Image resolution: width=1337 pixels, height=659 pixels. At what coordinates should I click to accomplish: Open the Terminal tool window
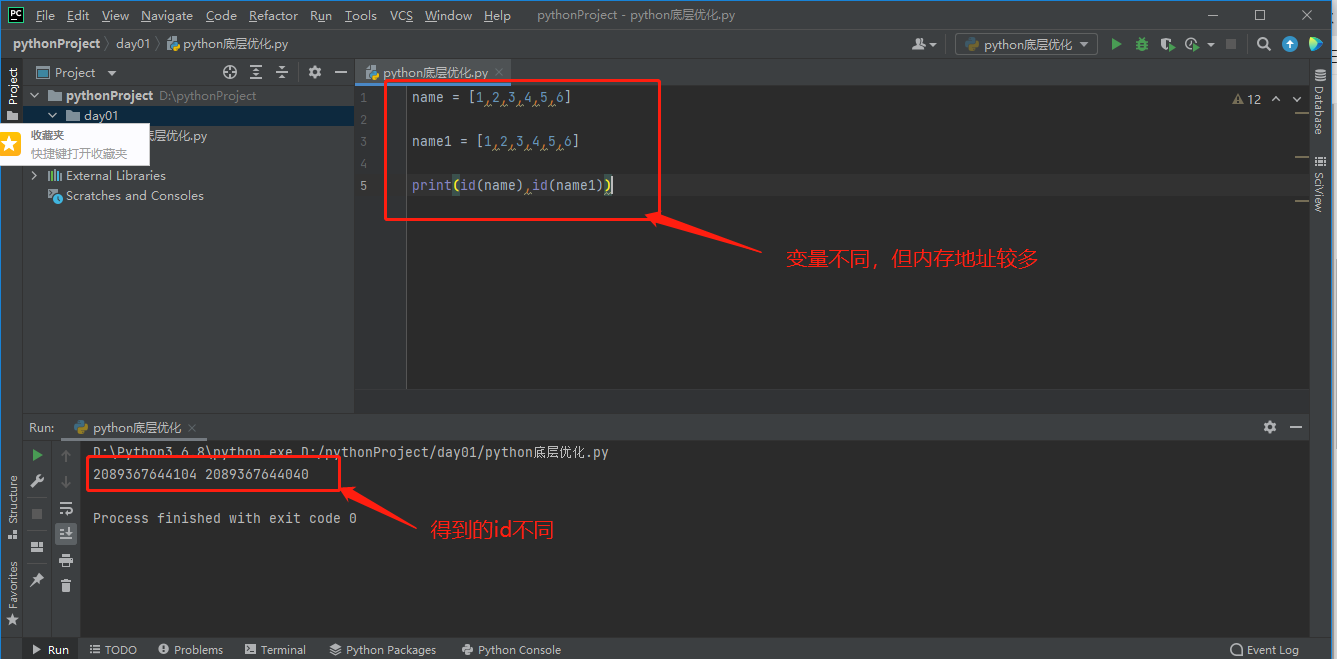(x=275, y=649)
